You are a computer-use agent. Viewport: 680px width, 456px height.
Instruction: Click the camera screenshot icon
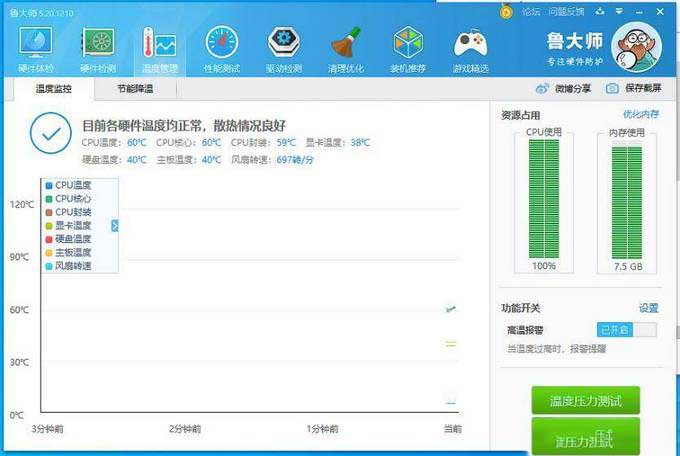[x=612, y=89]
